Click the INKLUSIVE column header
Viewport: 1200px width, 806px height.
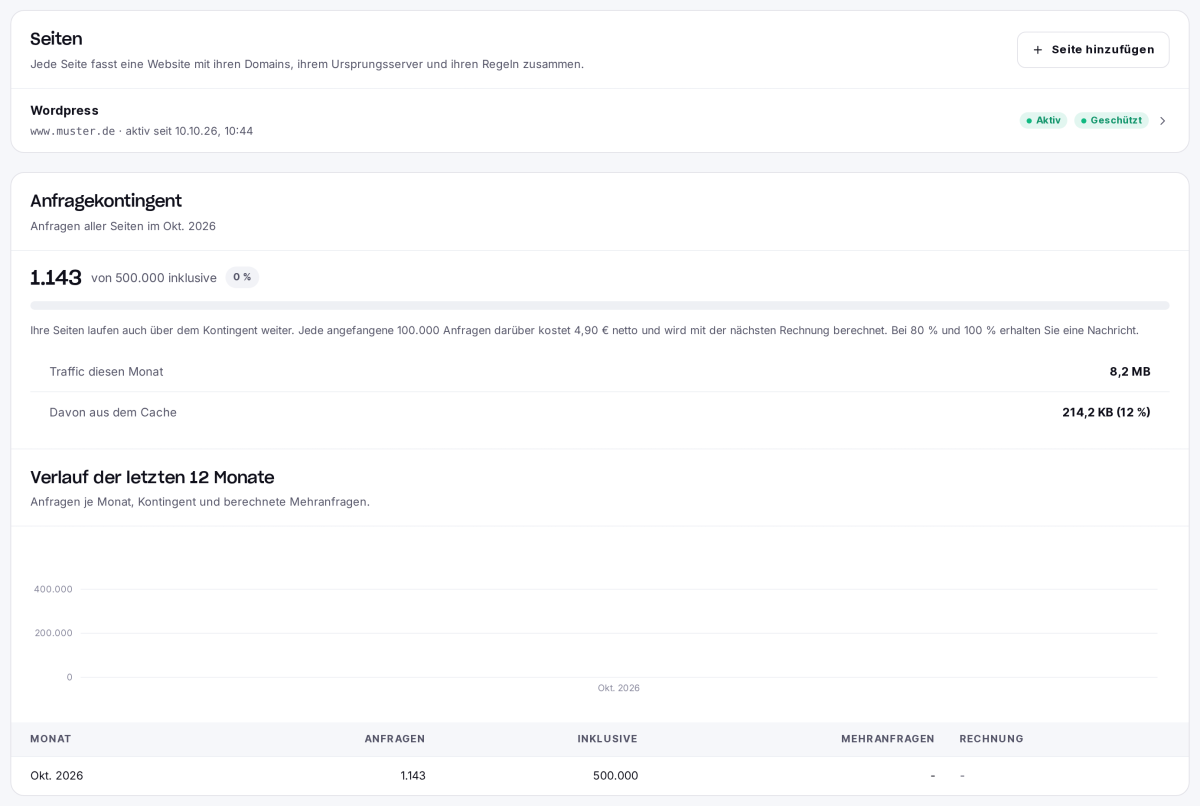click(x=607, y=739)
